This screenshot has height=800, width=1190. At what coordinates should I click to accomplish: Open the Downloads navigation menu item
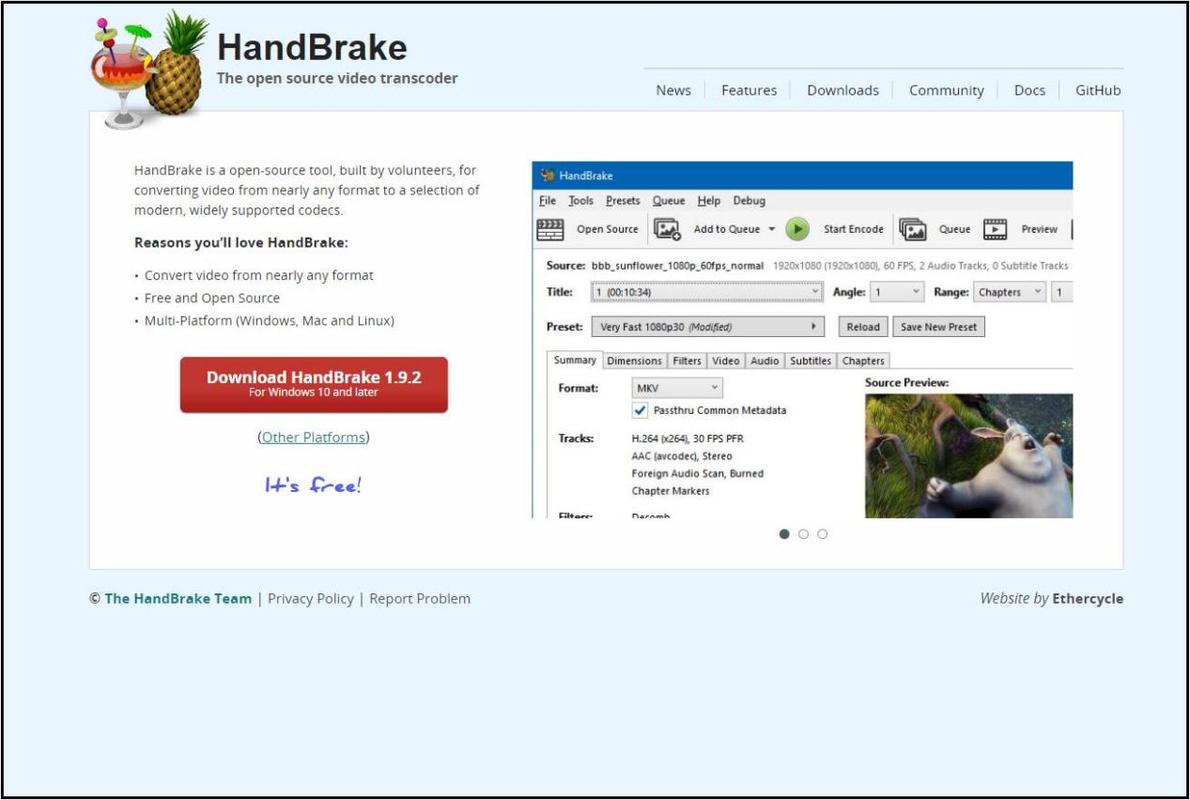point(842,90)
